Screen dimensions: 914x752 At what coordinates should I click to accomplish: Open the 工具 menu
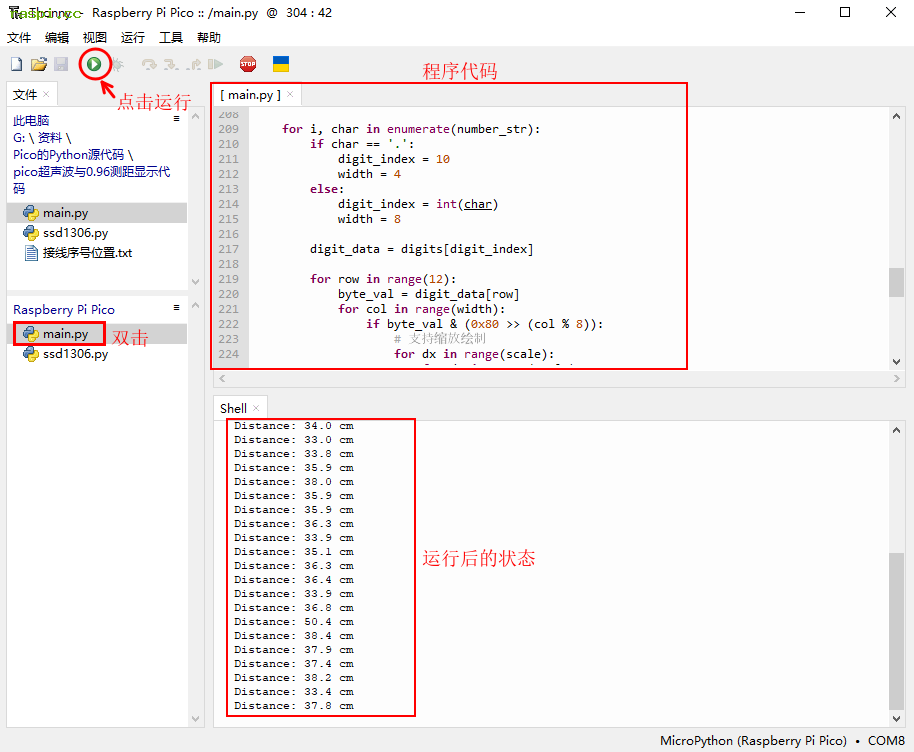coord(171,38)
